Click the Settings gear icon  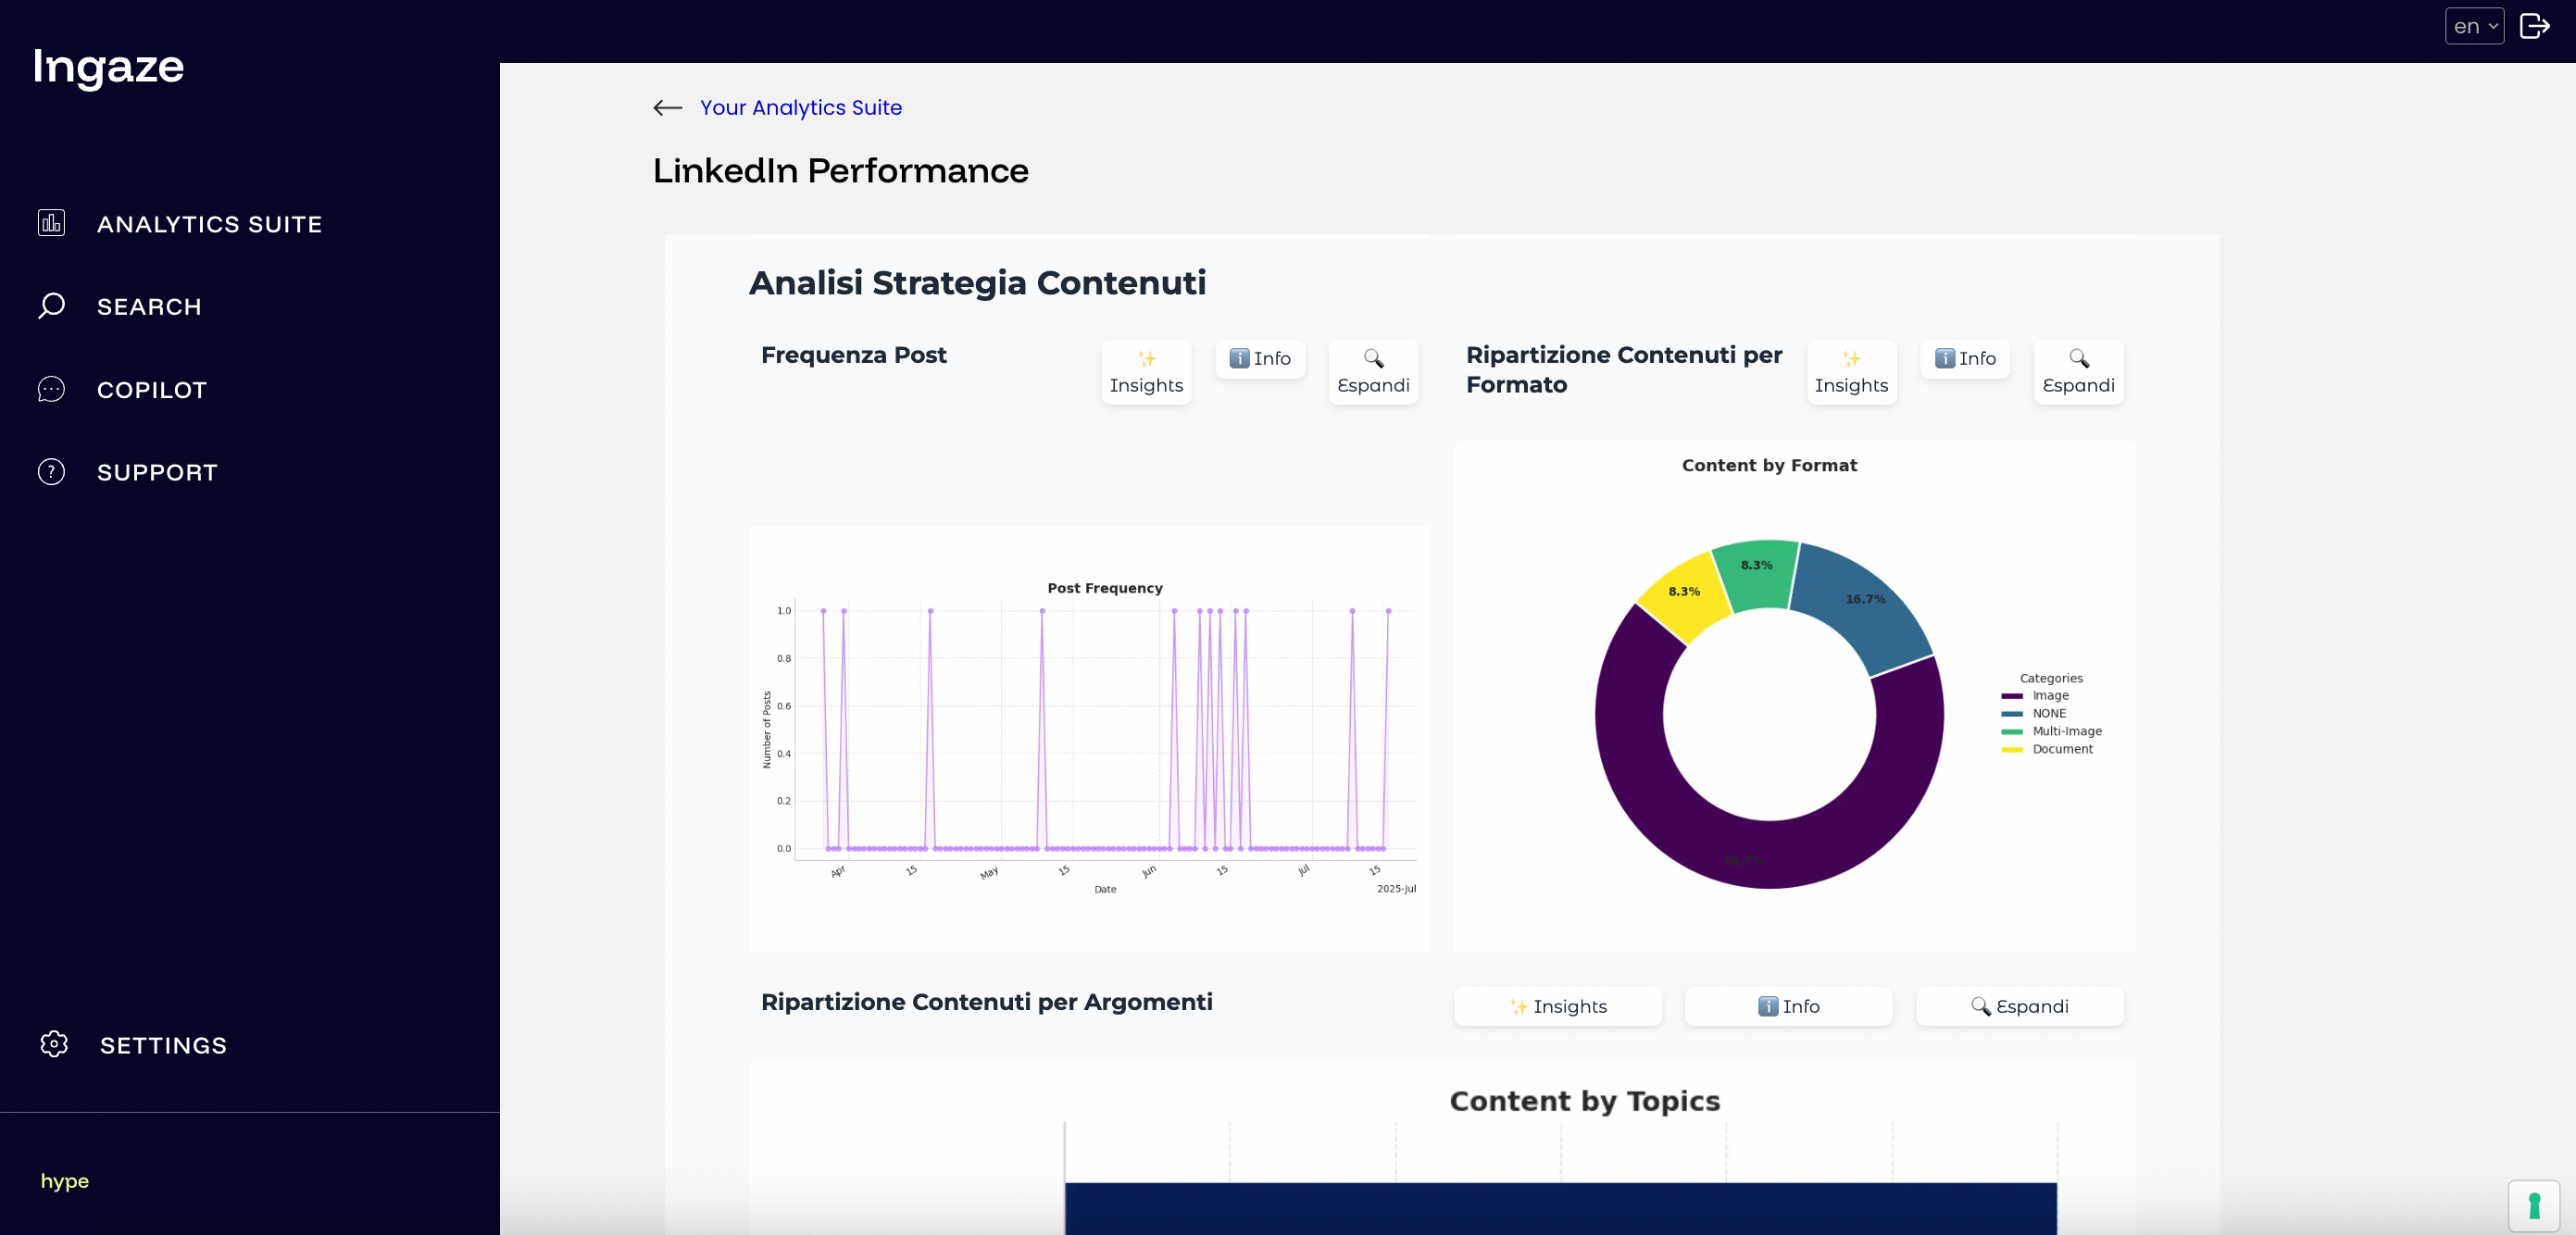54,1044
